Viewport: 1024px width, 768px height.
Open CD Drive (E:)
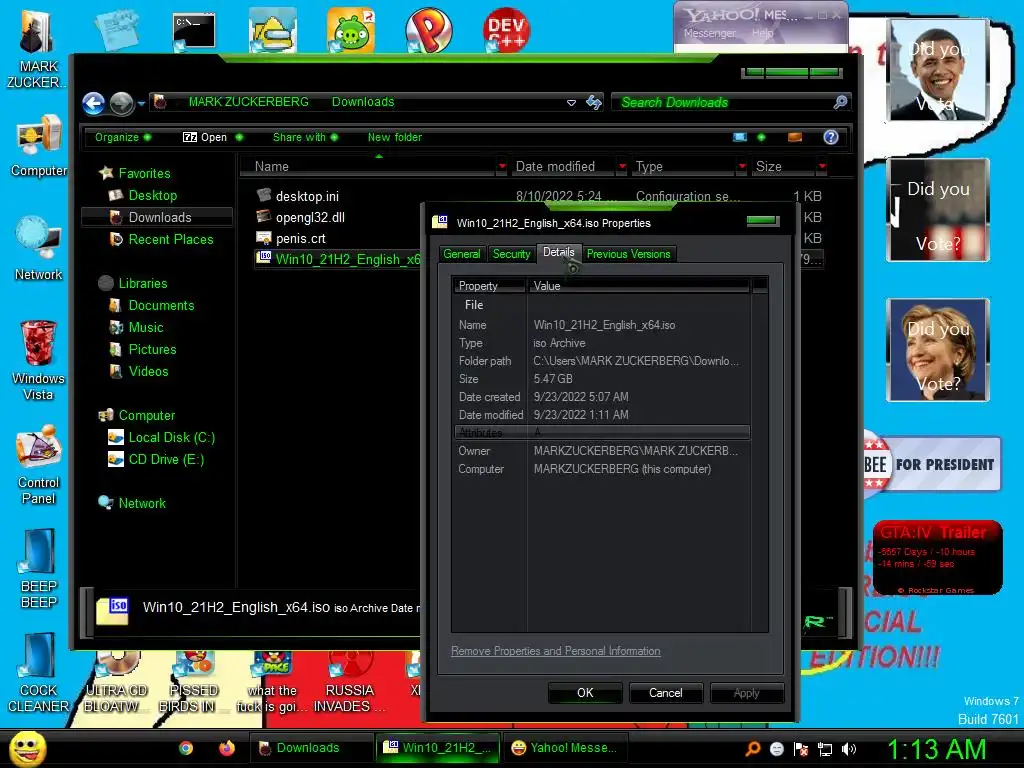click(166, 460)
